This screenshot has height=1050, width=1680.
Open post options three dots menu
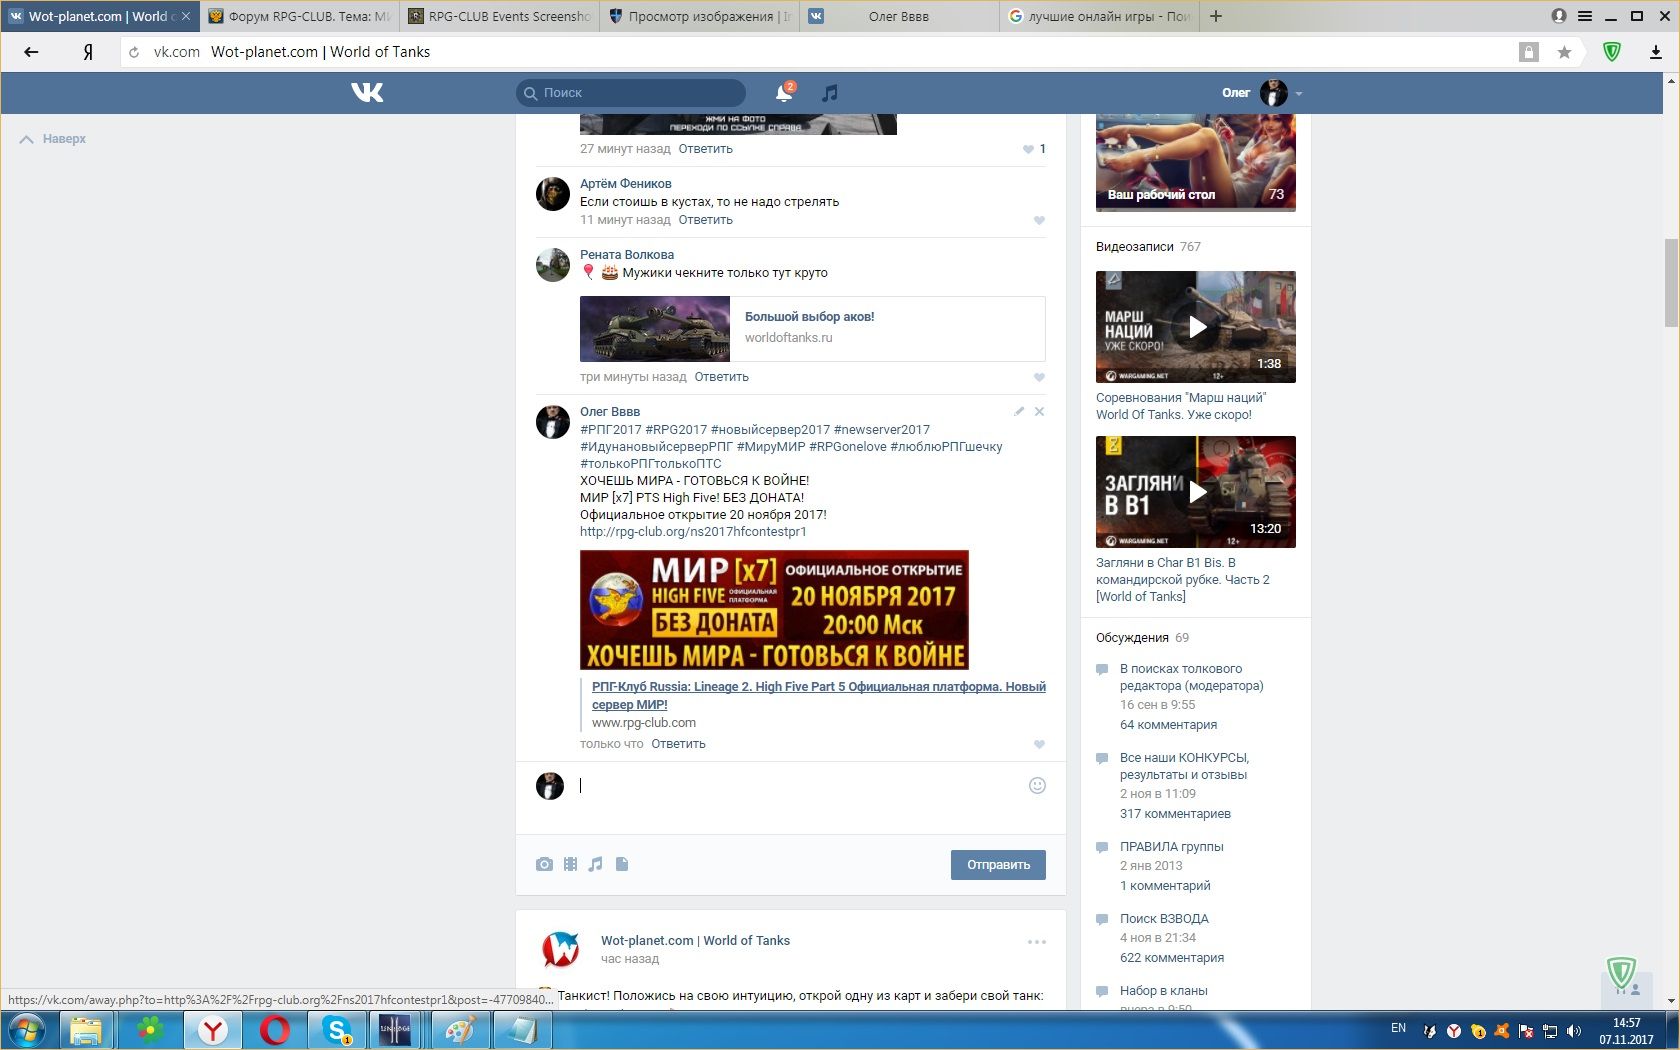tap(1037, 942)
